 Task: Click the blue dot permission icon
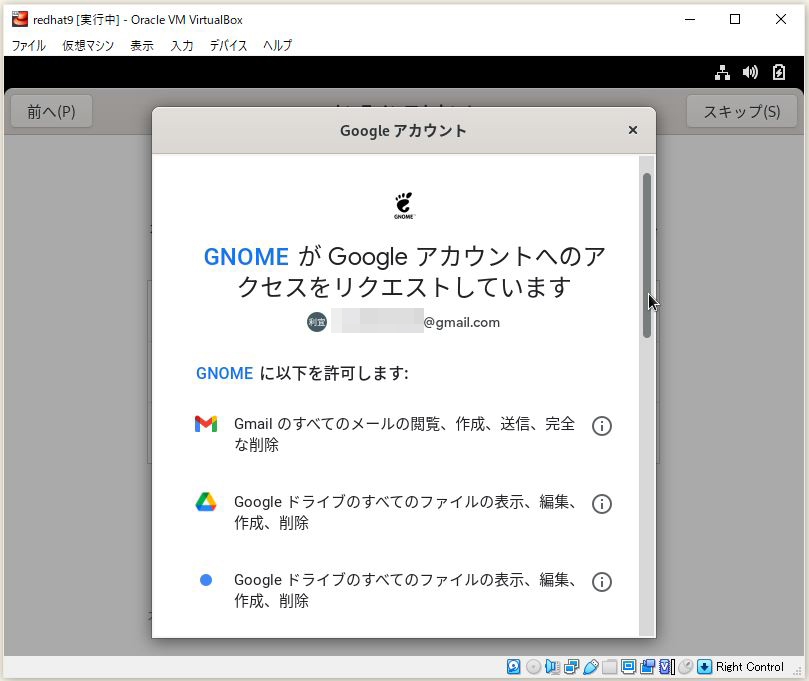click(x=206, y=580)
